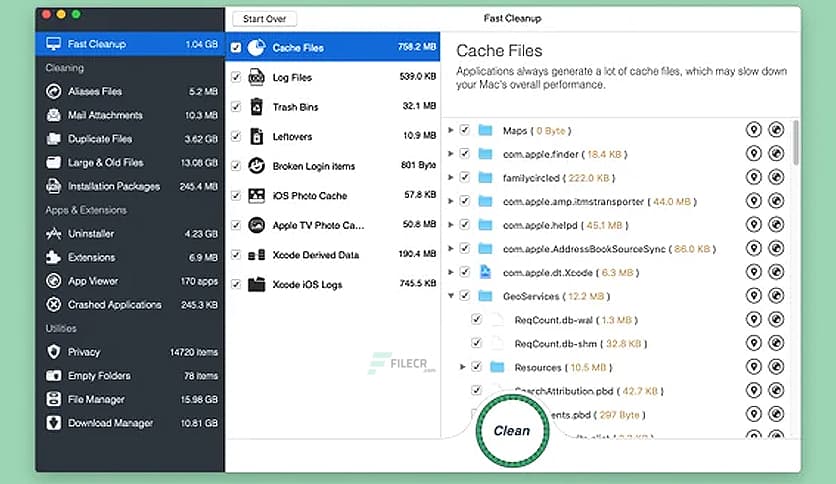Open App Viewer icon
The width and height of the screenshot is (836, 484).
coord(53,281)
